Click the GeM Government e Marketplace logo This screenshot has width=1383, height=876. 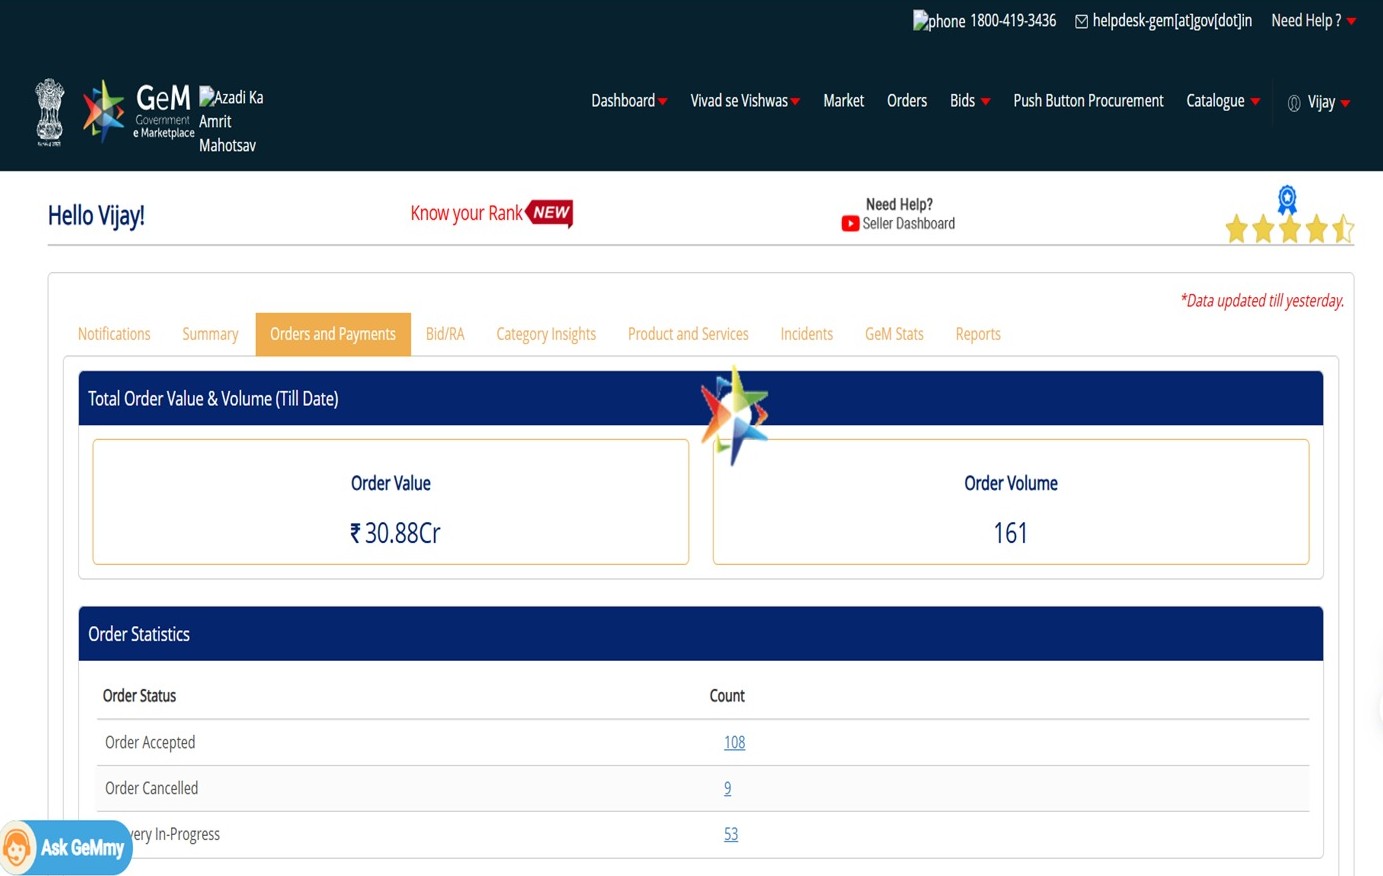(x=138, y=111)
